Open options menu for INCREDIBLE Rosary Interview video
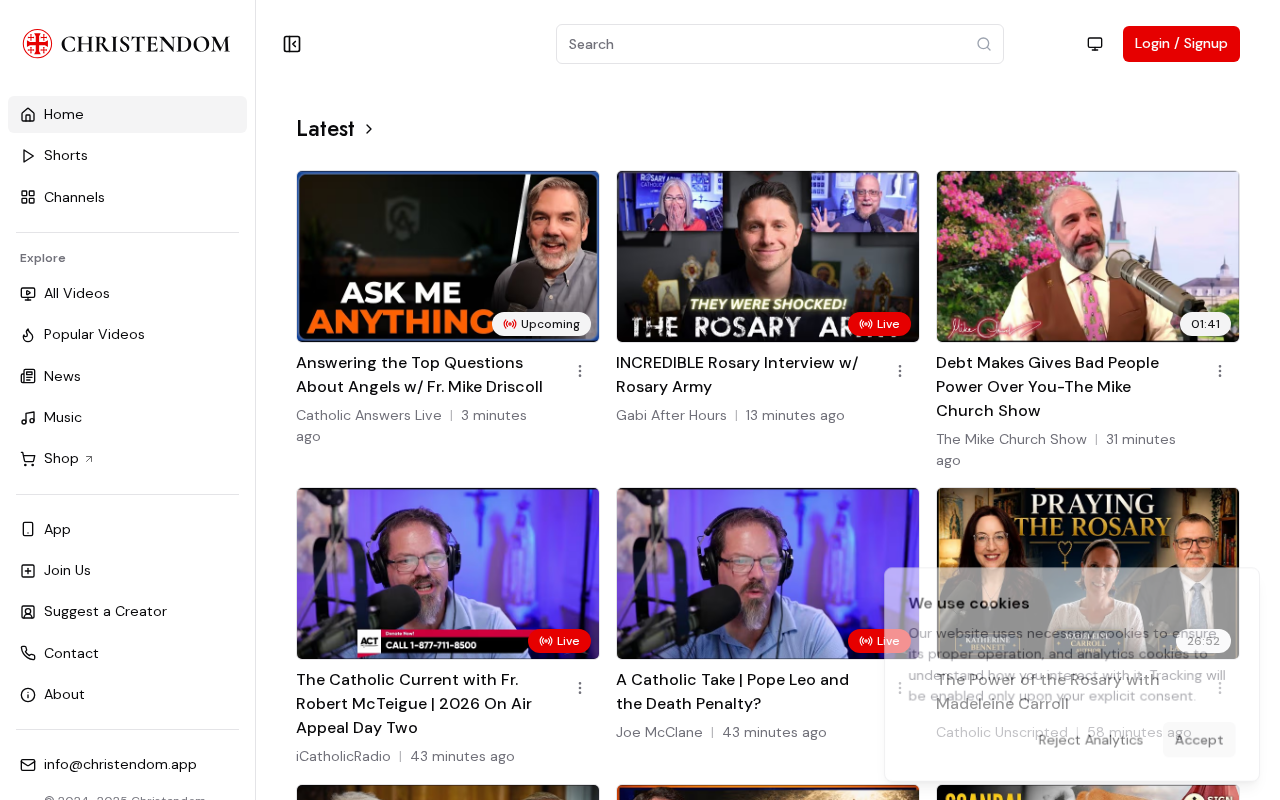Image resolution: width=1280 pixels, height=800 pixels. [900, 371]
